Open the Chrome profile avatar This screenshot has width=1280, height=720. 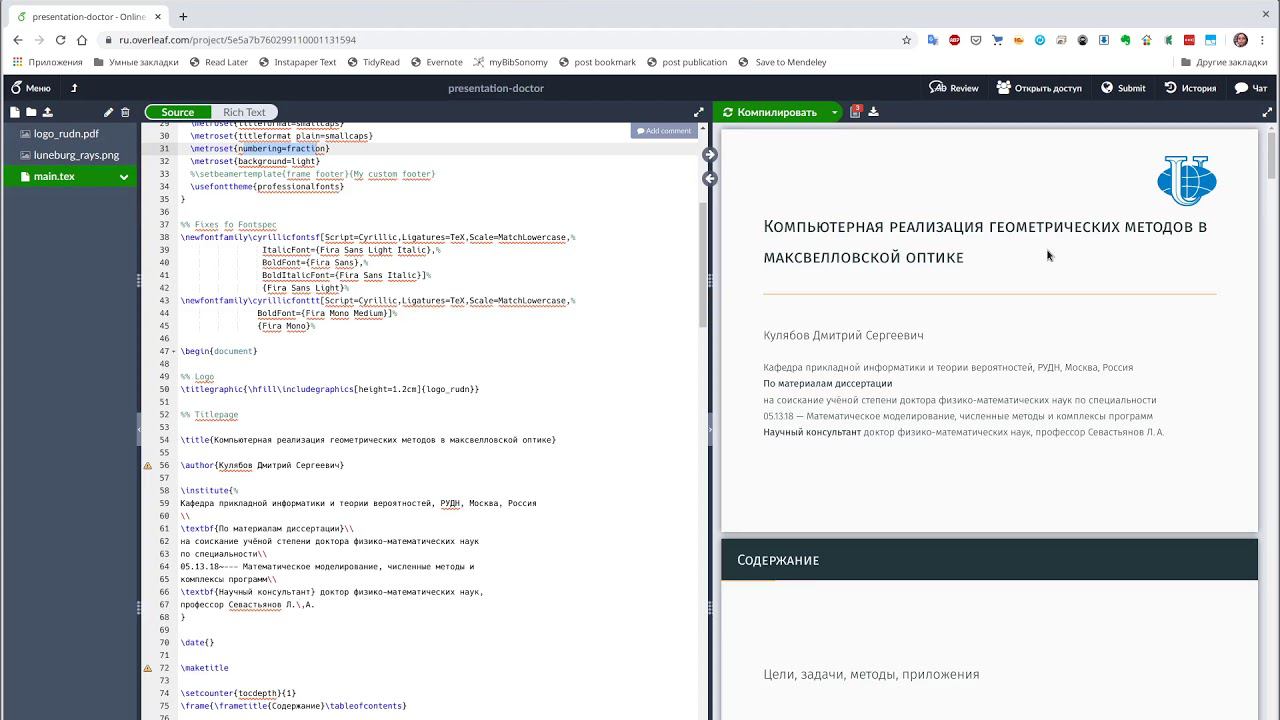tap(1240, 40)
